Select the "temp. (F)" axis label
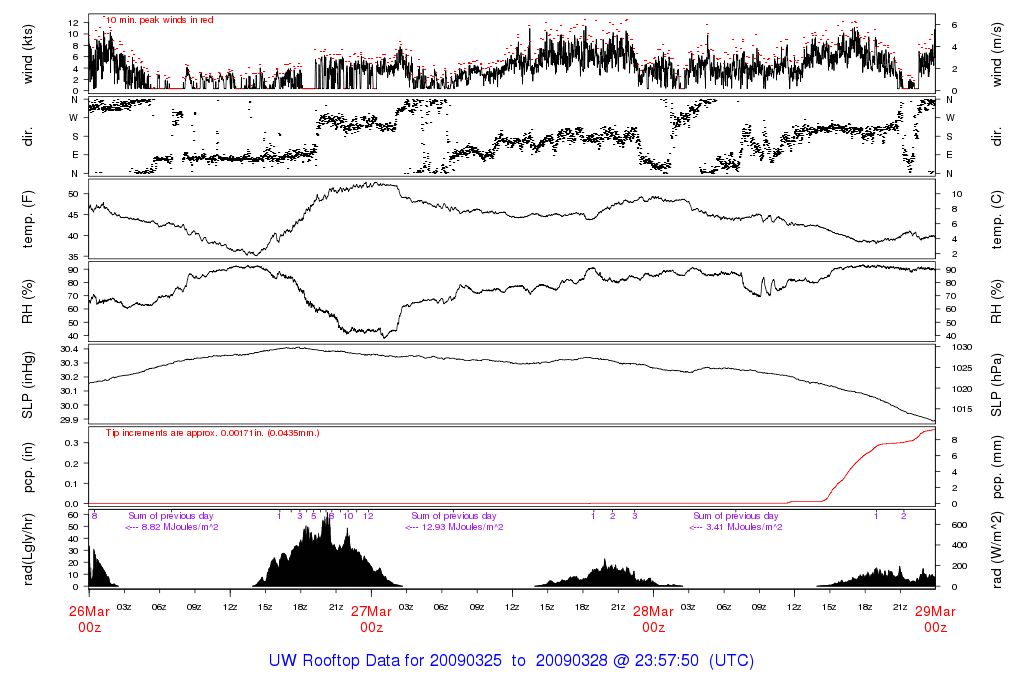The height and width of the screenshot is (700, 1024). (27, 219)
